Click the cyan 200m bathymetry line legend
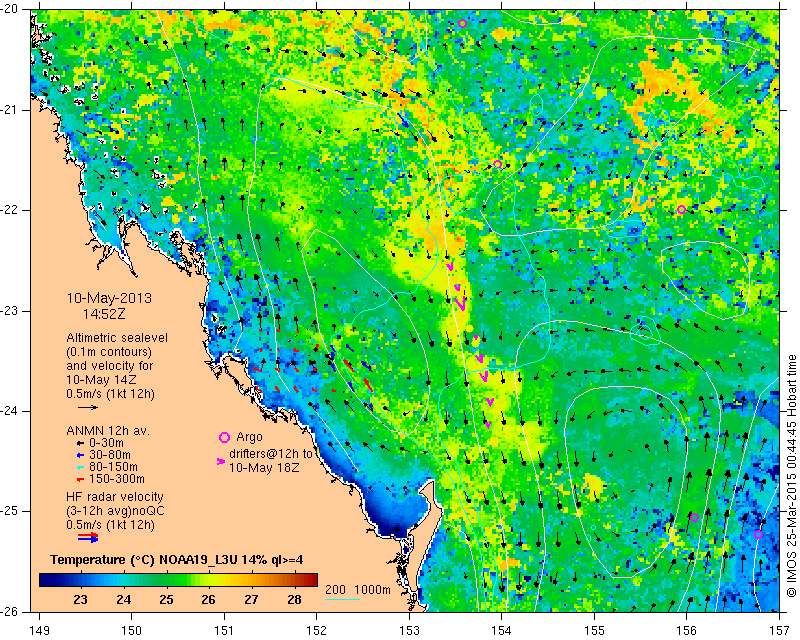This screenshot has height=640, width=800. [x=342, y=599]
